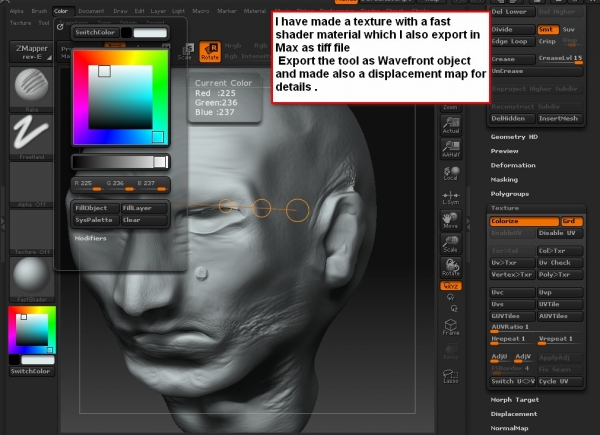Adjust the grayscale intensity slider

121,162
